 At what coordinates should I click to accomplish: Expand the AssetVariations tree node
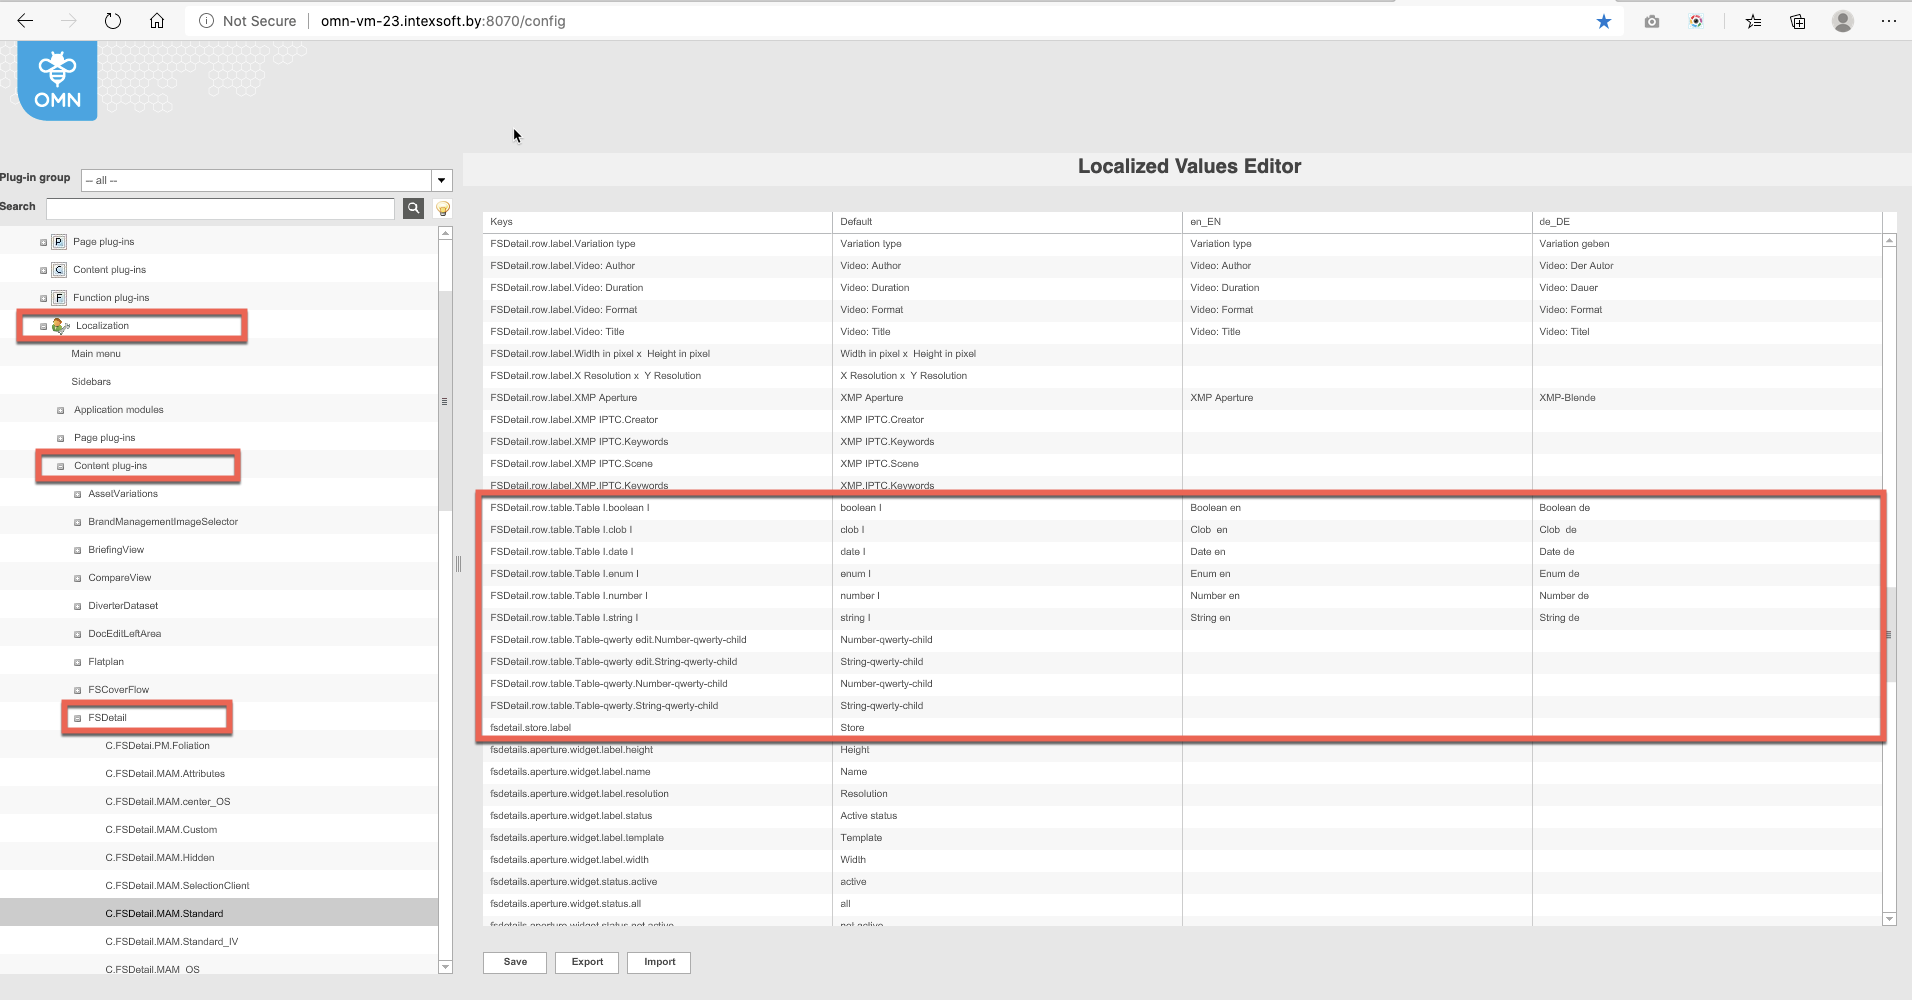click(x=76, y=493)
